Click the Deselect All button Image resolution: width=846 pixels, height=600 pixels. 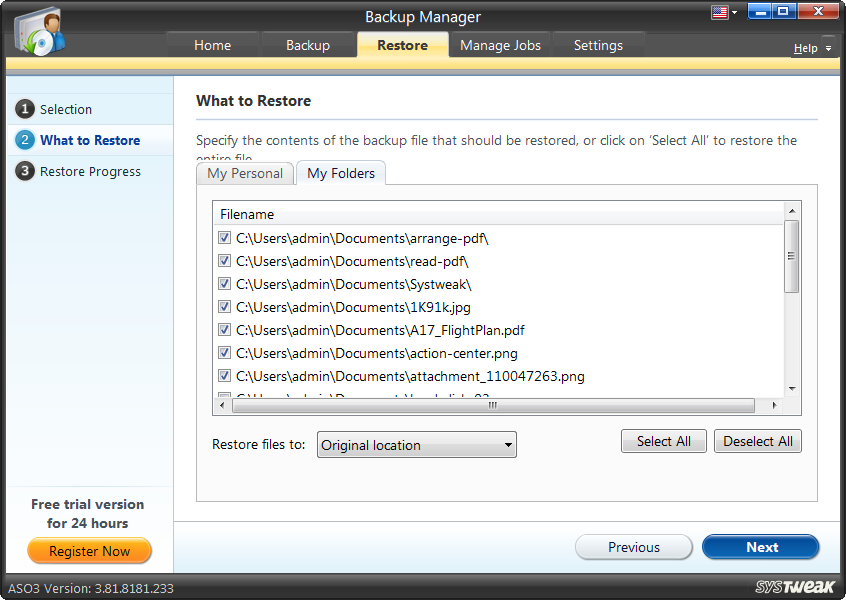click(757, 440)
